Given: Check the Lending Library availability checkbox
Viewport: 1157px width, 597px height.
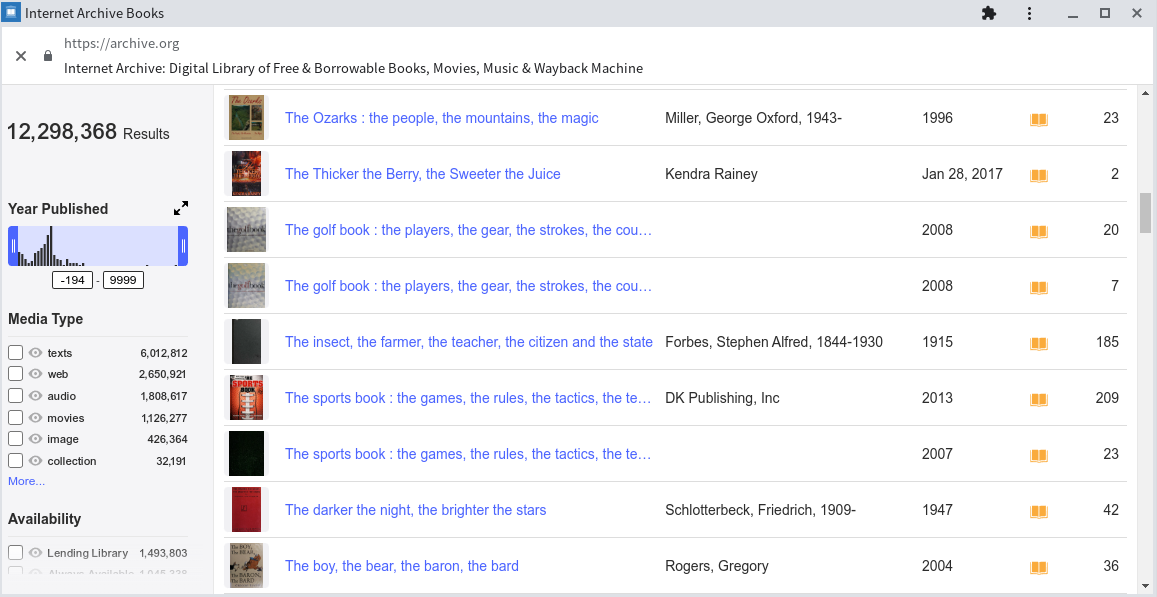Looking at the screenshot, I should [x=15, y=553].
